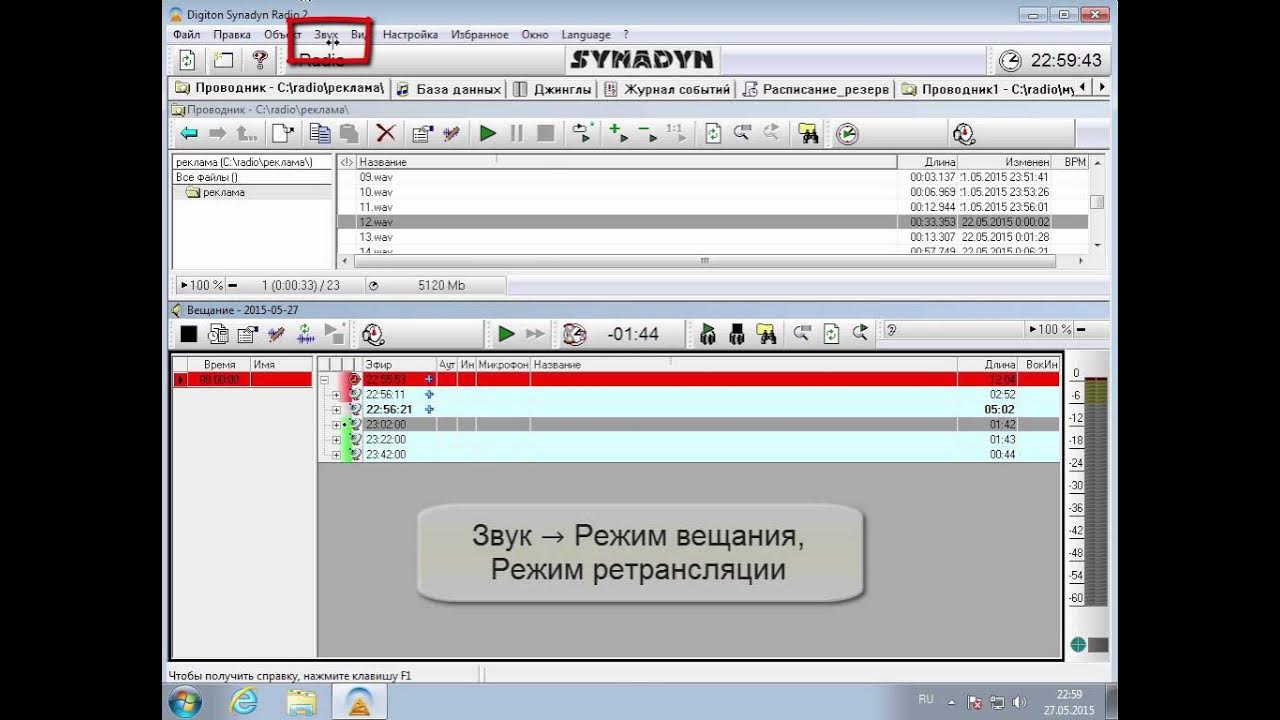Click the clock icon in explorer toolbar
The height and width of the screenshot is (720, 1280).
click(x=848, y=134)
